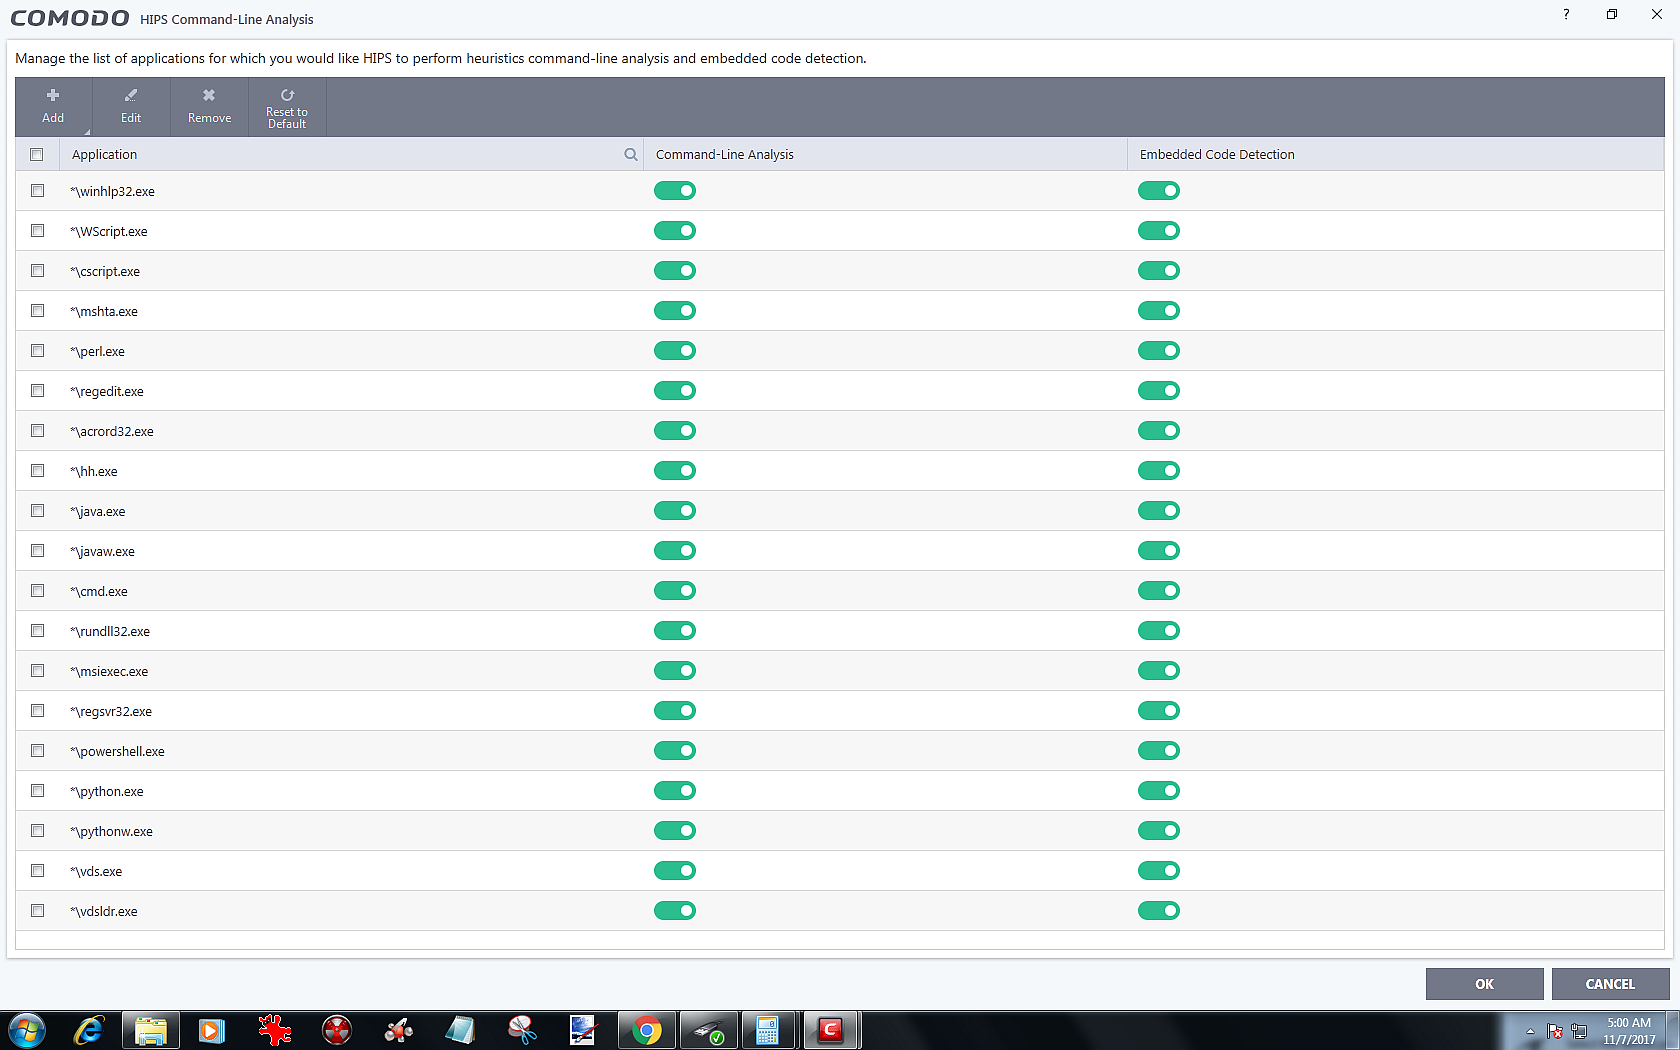Mark the *\regedit.exe row checkbox
The width and height of the screenshot is (1680, 1050).
click(38, 390)
